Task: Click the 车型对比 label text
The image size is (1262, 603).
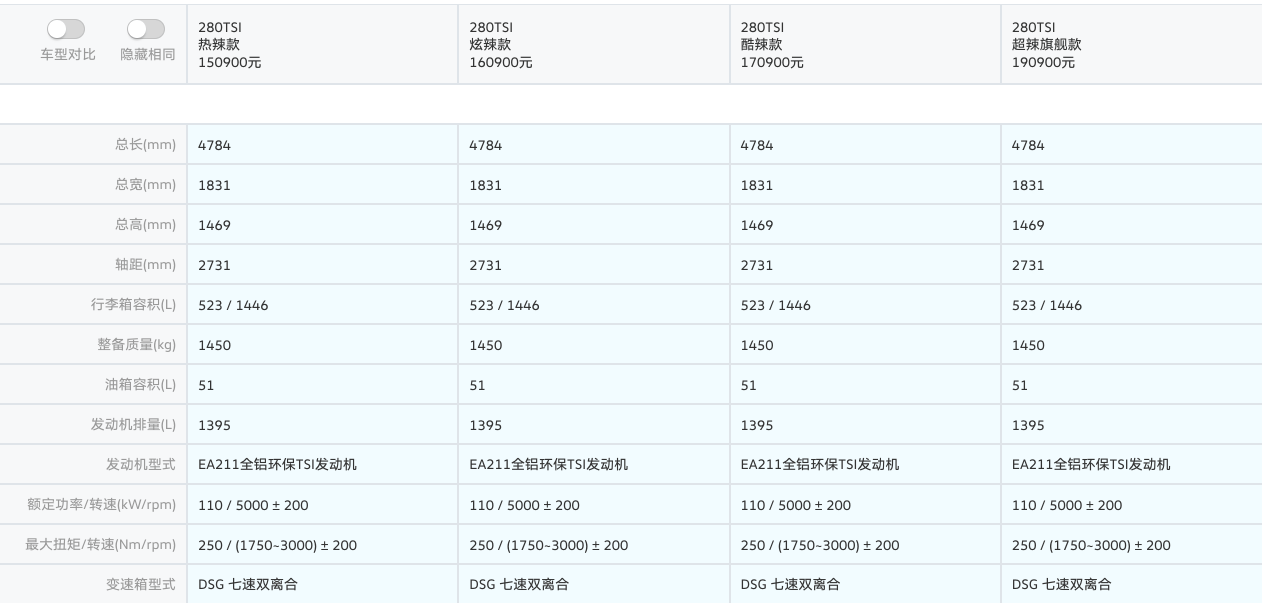Action: point(68,54)
